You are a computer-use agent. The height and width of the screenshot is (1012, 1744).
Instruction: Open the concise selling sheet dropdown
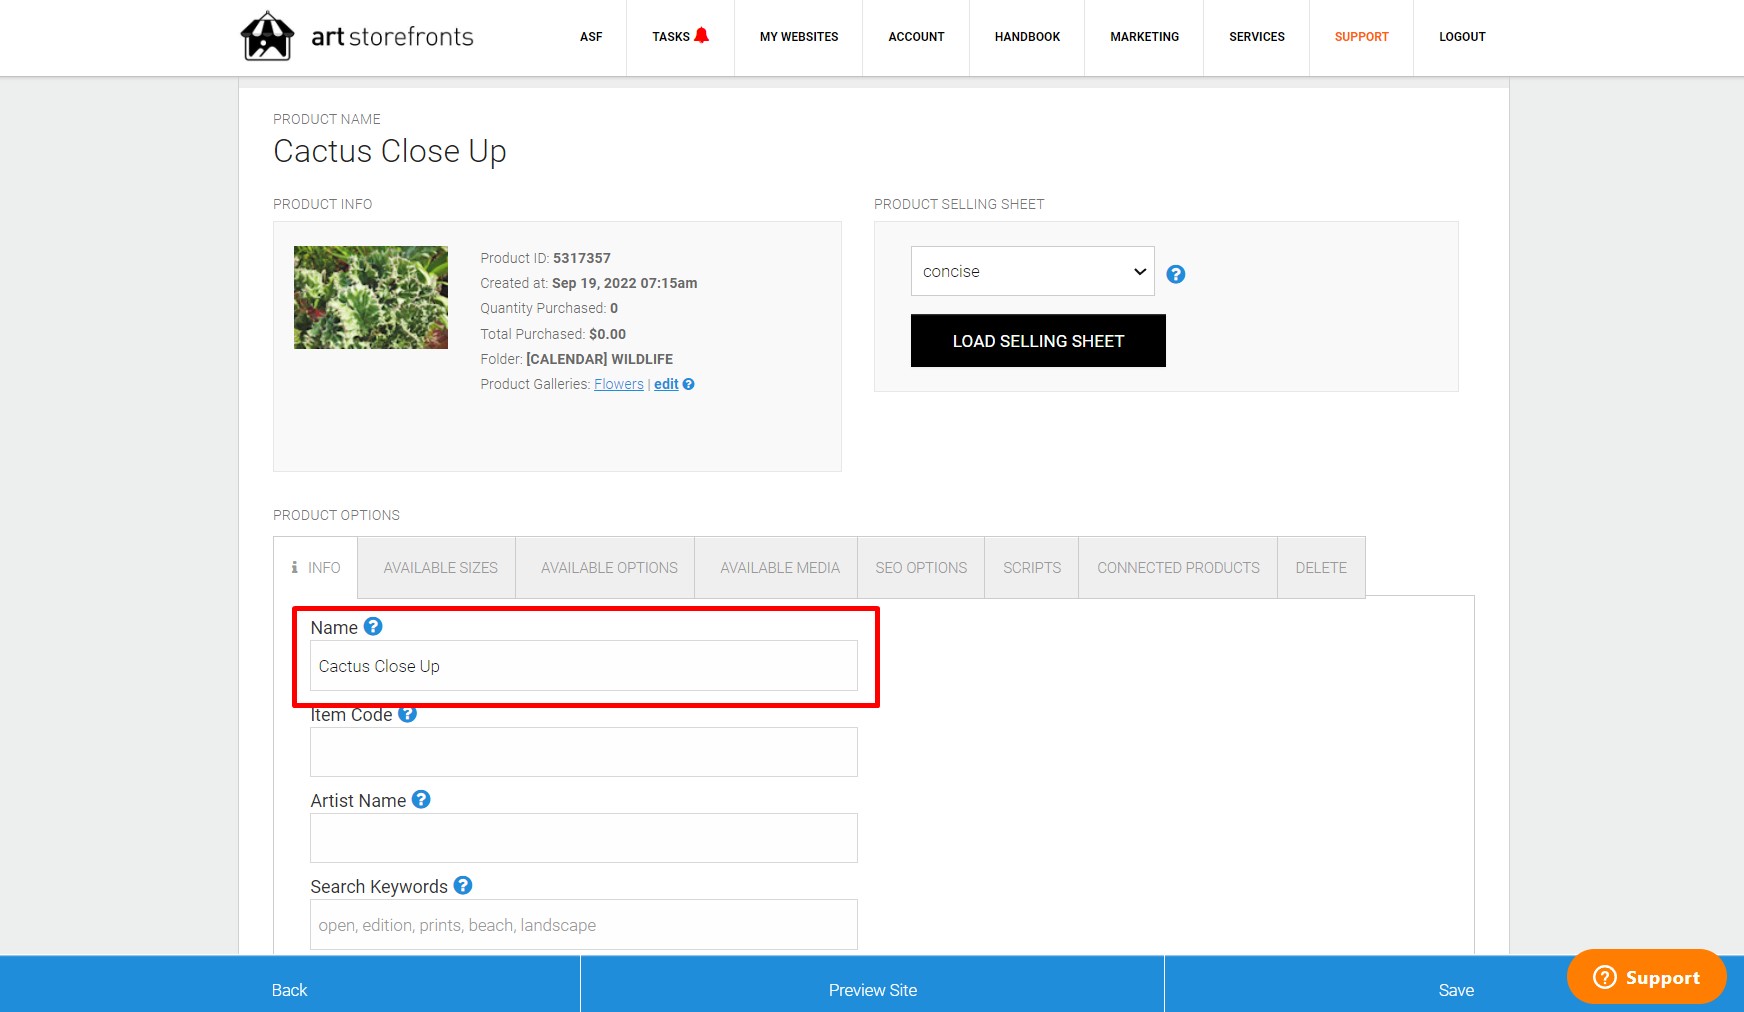(x=1032, y=271)
